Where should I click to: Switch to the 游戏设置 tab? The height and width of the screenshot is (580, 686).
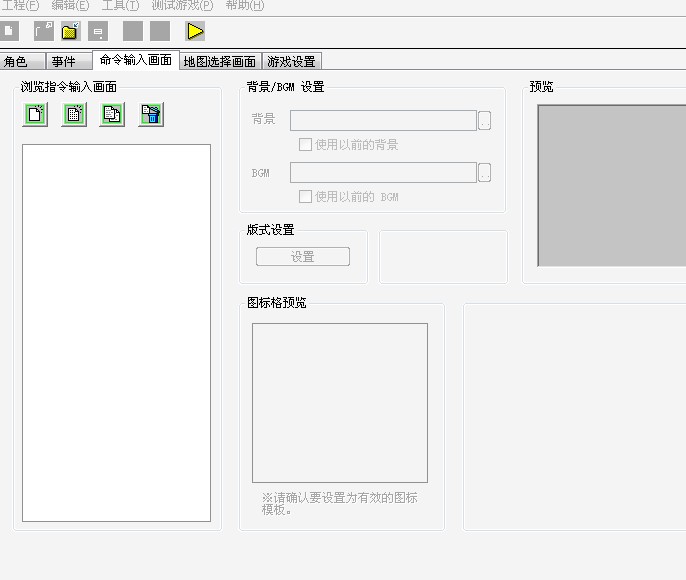pos(292,61)
